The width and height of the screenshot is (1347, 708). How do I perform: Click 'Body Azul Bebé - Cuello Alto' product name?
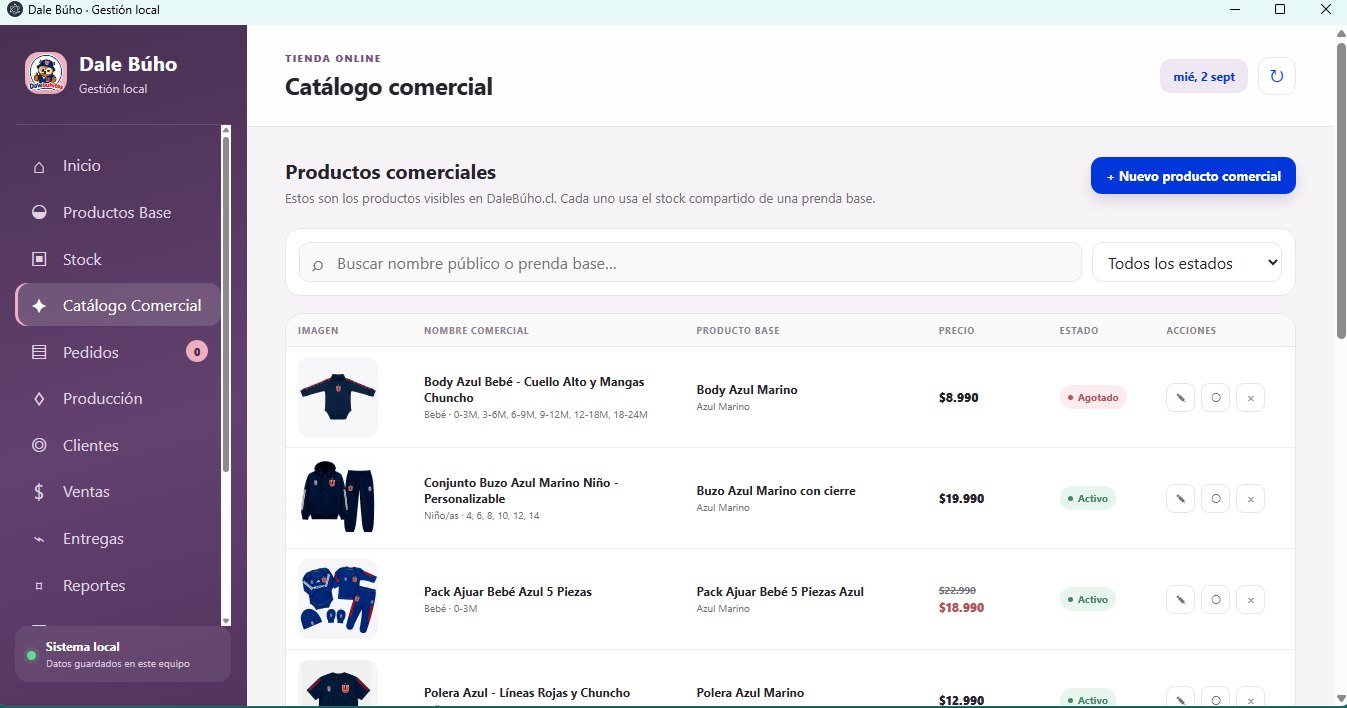point(534,390)
